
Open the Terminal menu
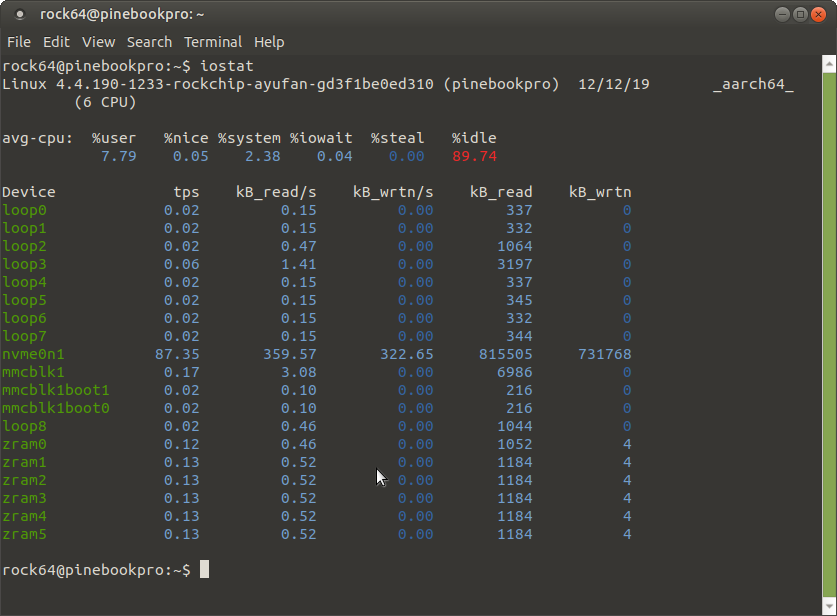pyautogui.click(x=213, y=42)
